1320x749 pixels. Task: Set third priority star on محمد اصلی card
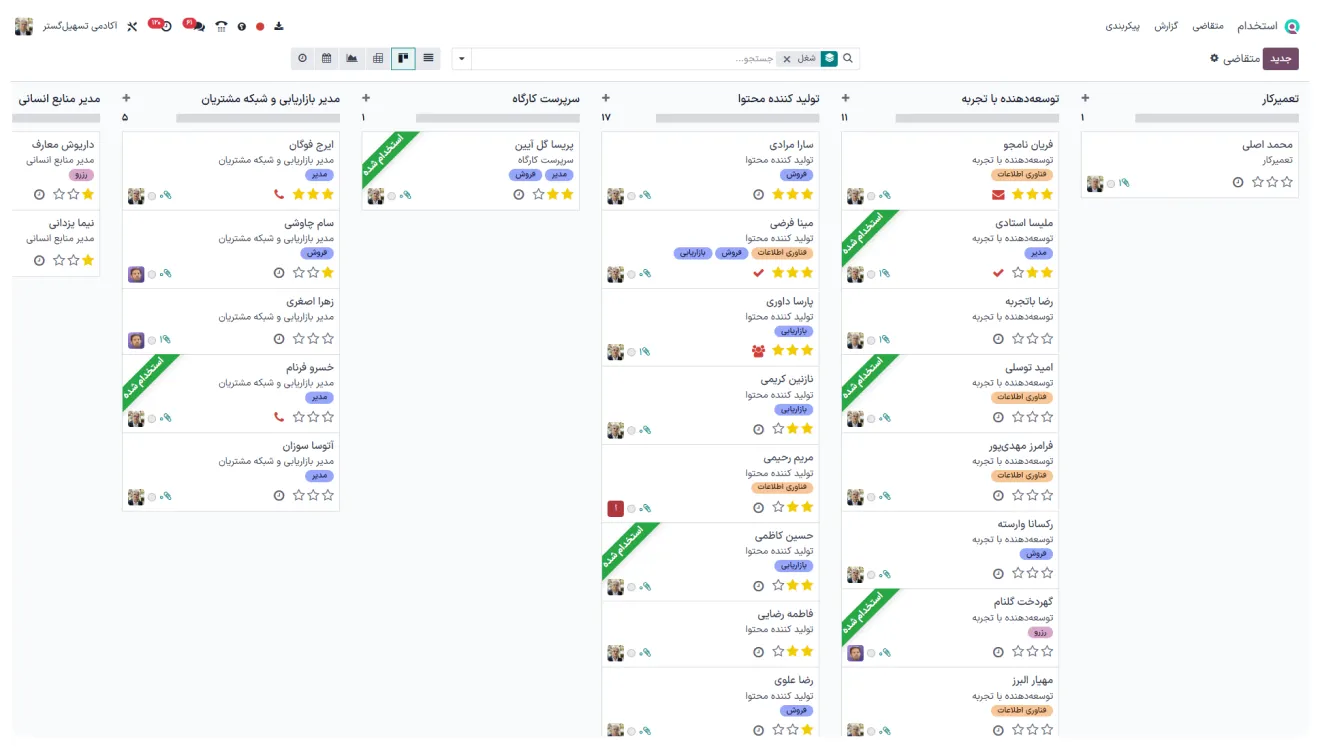[1256, 182]
